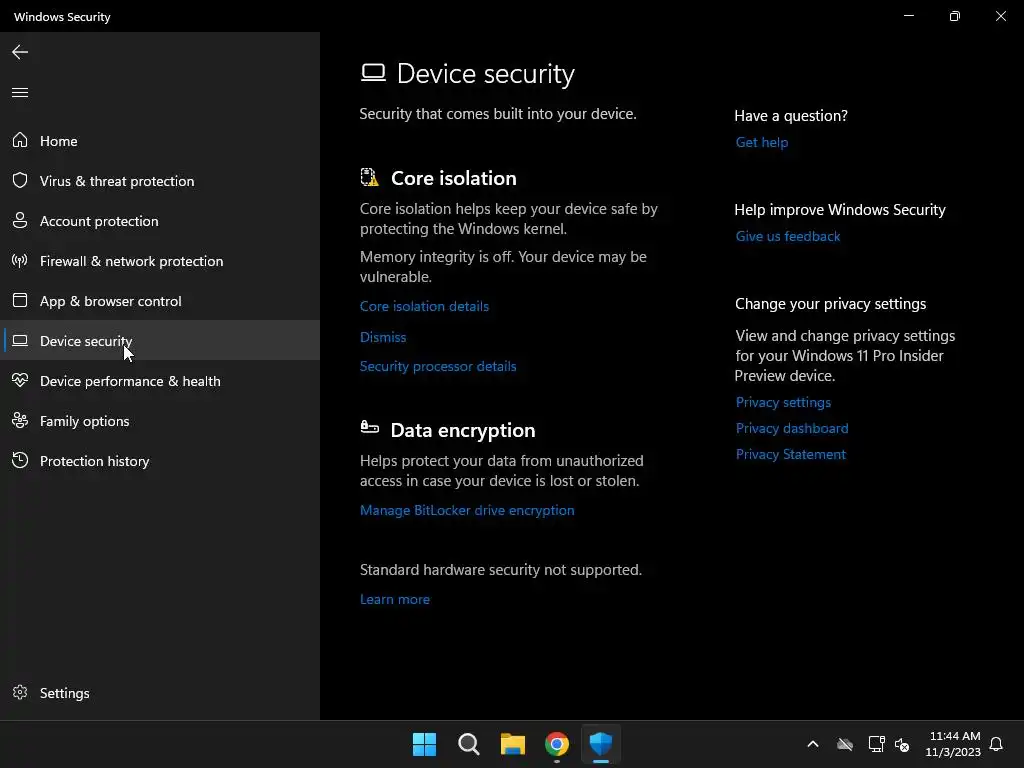1024x768 pixels.
Task: Select App & browser control
Action: 161,300
